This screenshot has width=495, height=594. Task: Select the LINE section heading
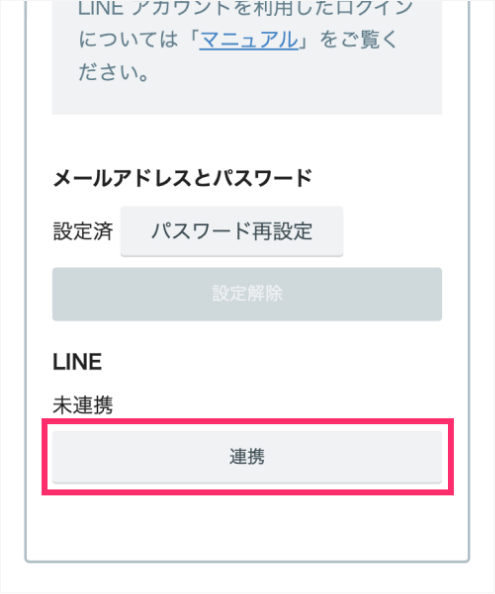tap(77, 362)
